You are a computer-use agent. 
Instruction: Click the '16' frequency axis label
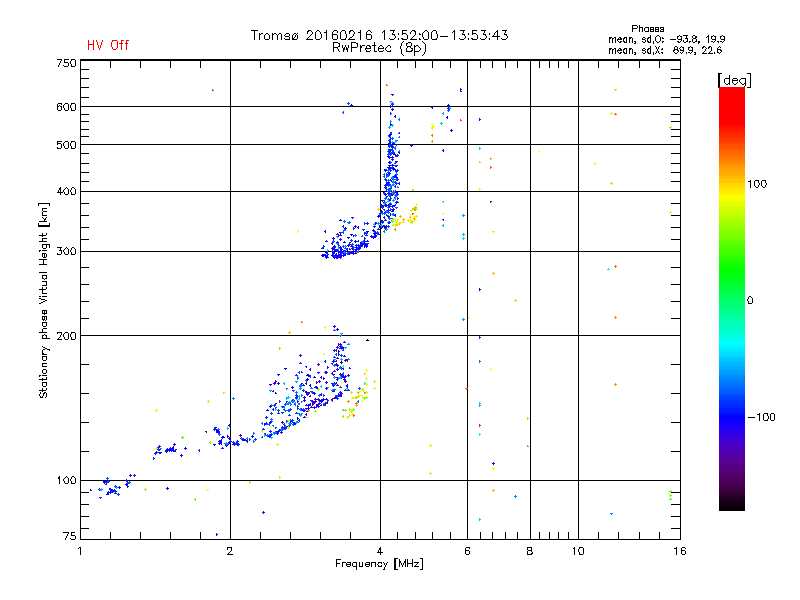point(680,551)
